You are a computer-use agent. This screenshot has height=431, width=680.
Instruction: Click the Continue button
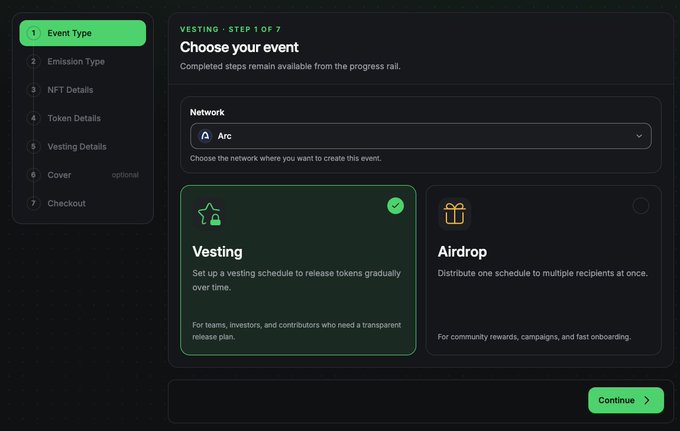pos(626,400)
